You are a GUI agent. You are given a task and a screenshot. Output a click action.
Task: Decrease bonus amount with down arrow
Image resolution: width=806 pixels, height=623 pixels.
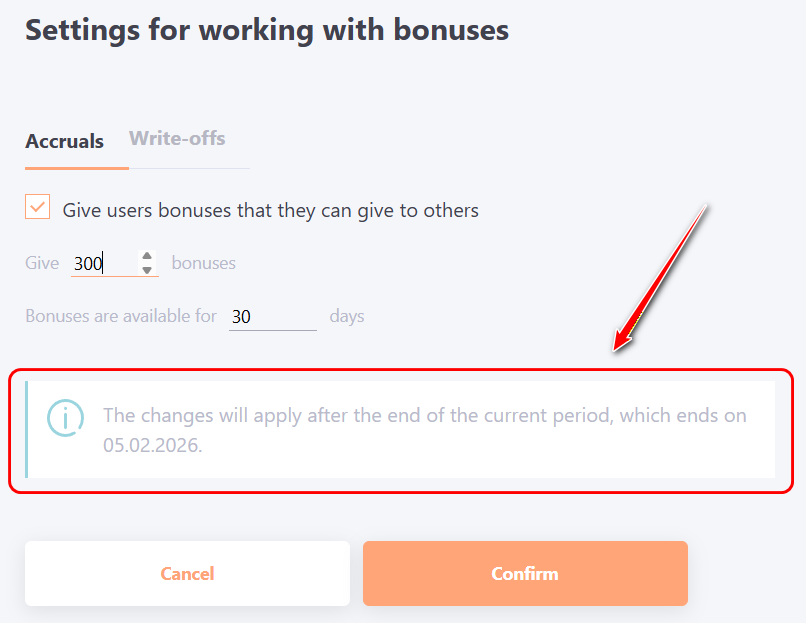[x=147, y=270]
